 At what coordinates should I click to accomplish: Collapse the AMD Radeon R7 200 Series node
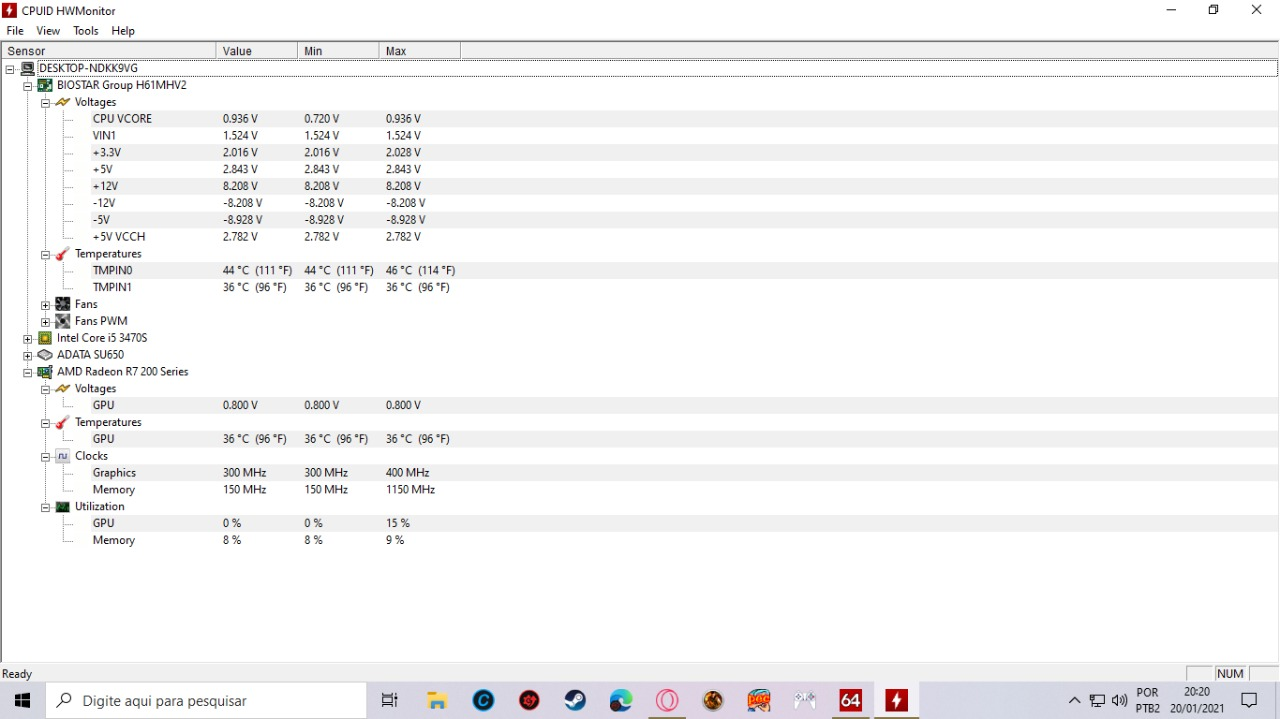(x=28, y=373)
